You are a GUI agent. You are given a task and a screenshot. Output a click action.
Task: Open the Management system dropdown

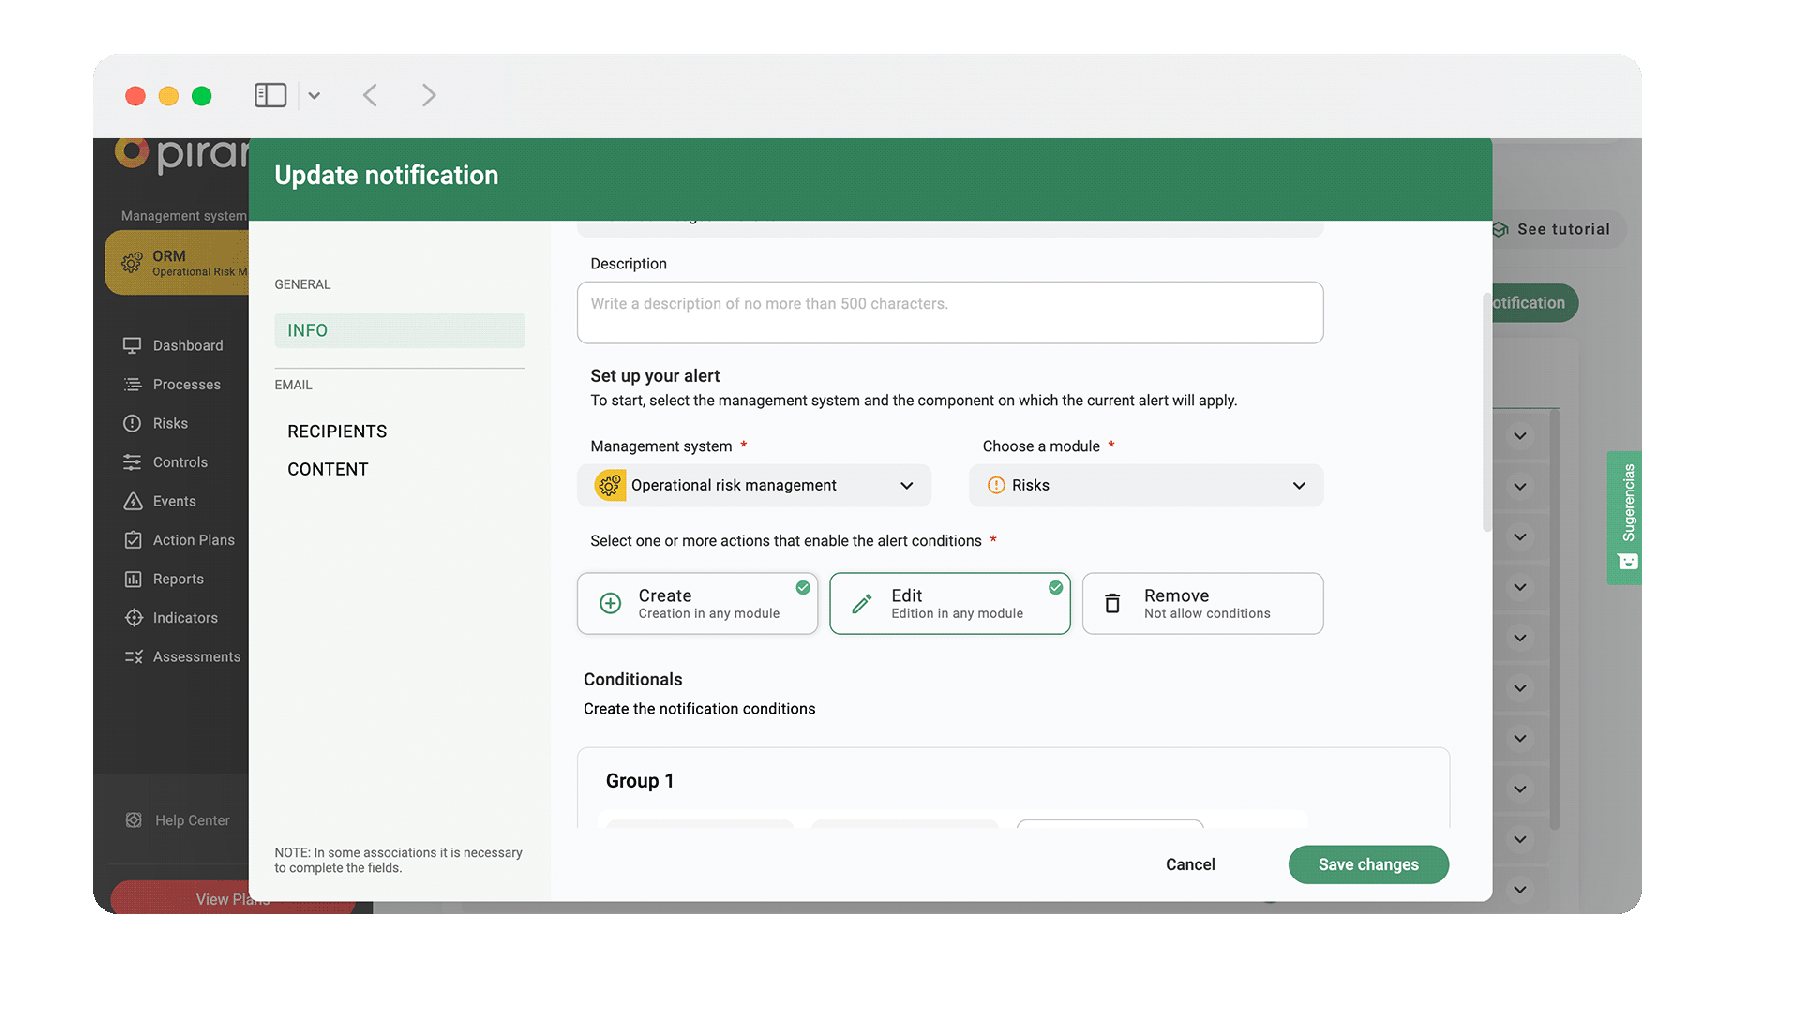[753, 485]
